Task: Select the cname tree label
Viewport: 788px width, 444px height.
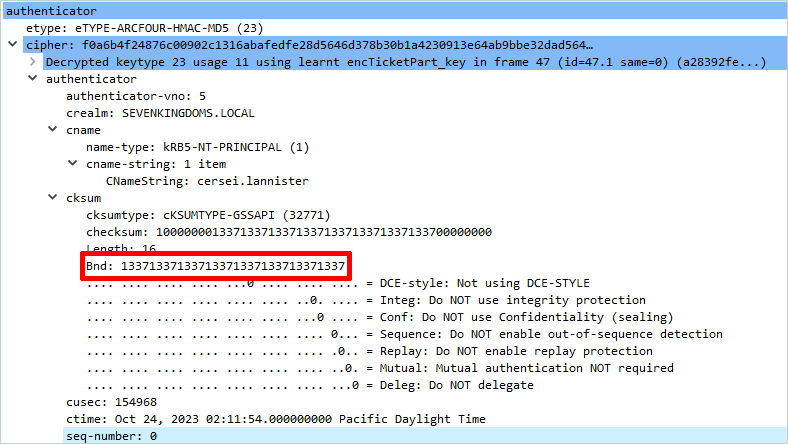Action: click(83, 130)
